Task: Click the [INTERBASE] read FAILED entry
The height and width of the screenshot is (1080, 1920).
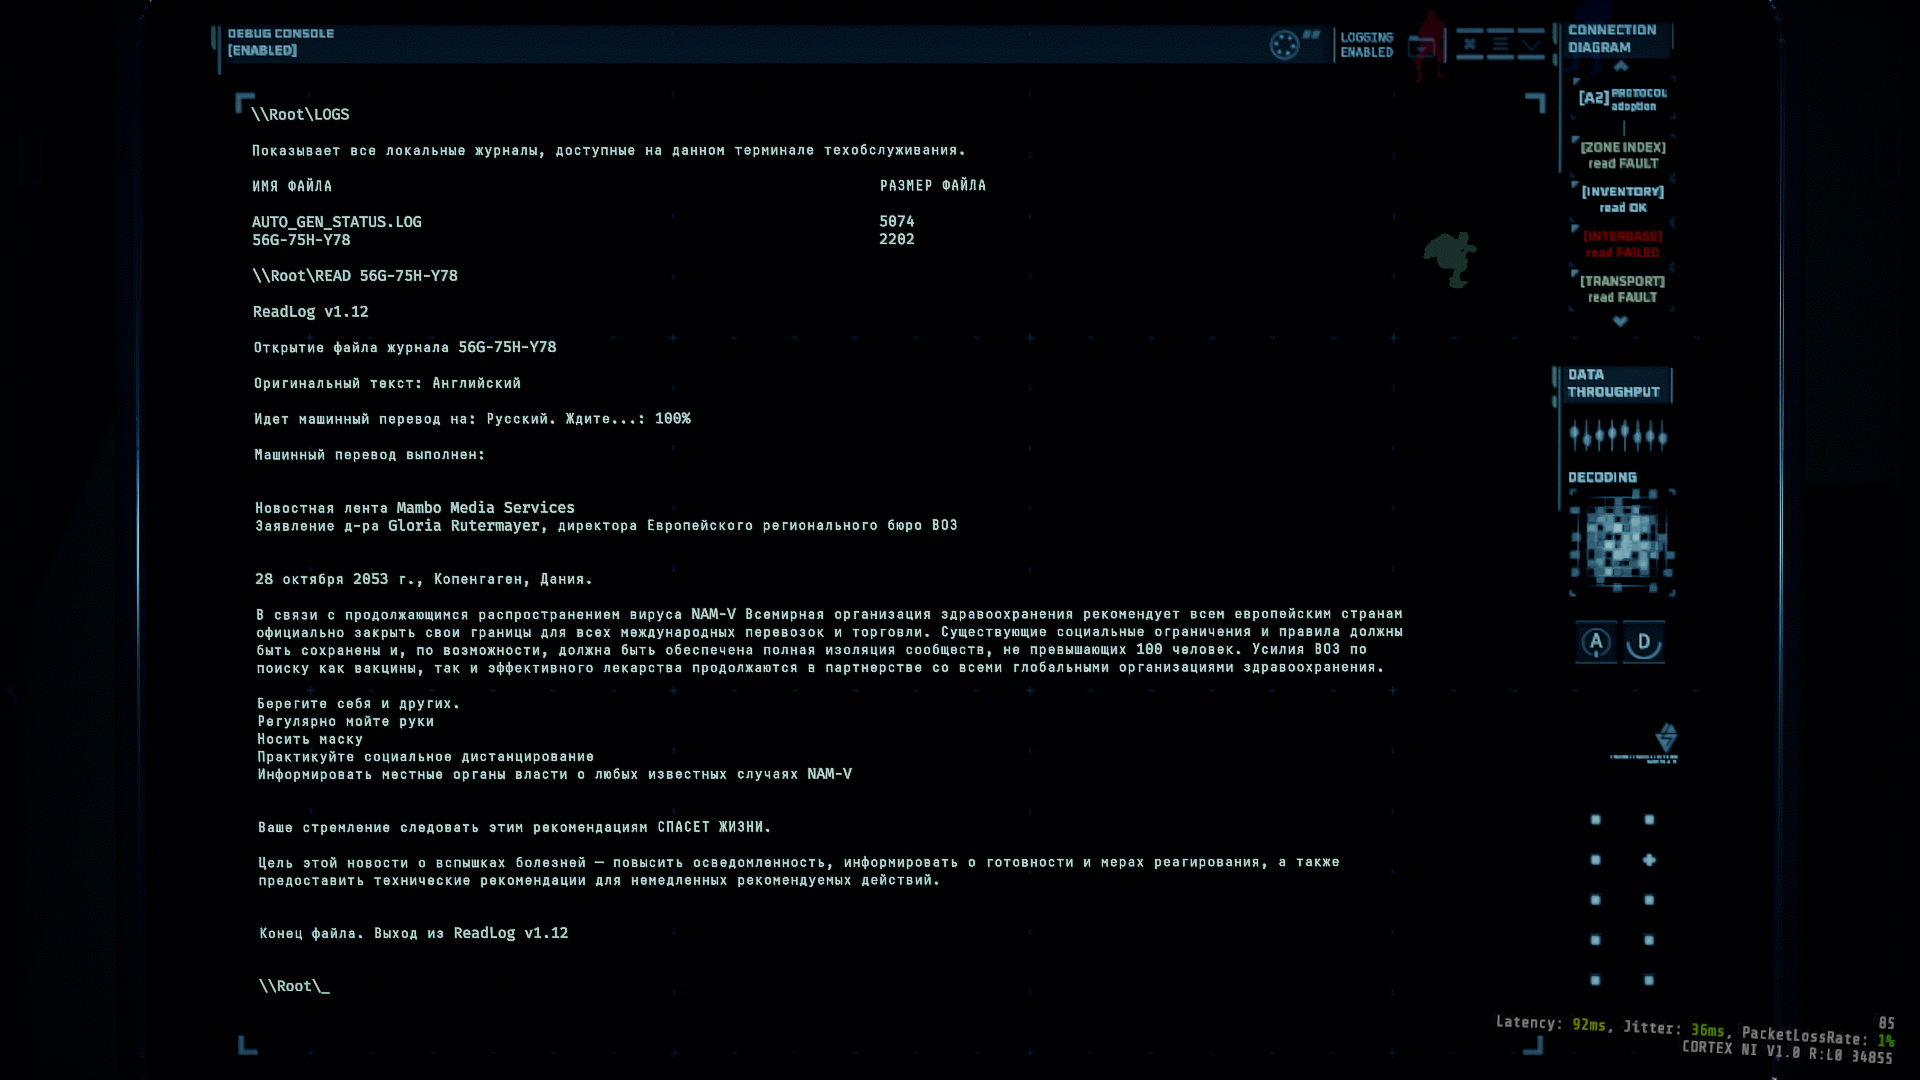Action: click(x=1622, y=244)
